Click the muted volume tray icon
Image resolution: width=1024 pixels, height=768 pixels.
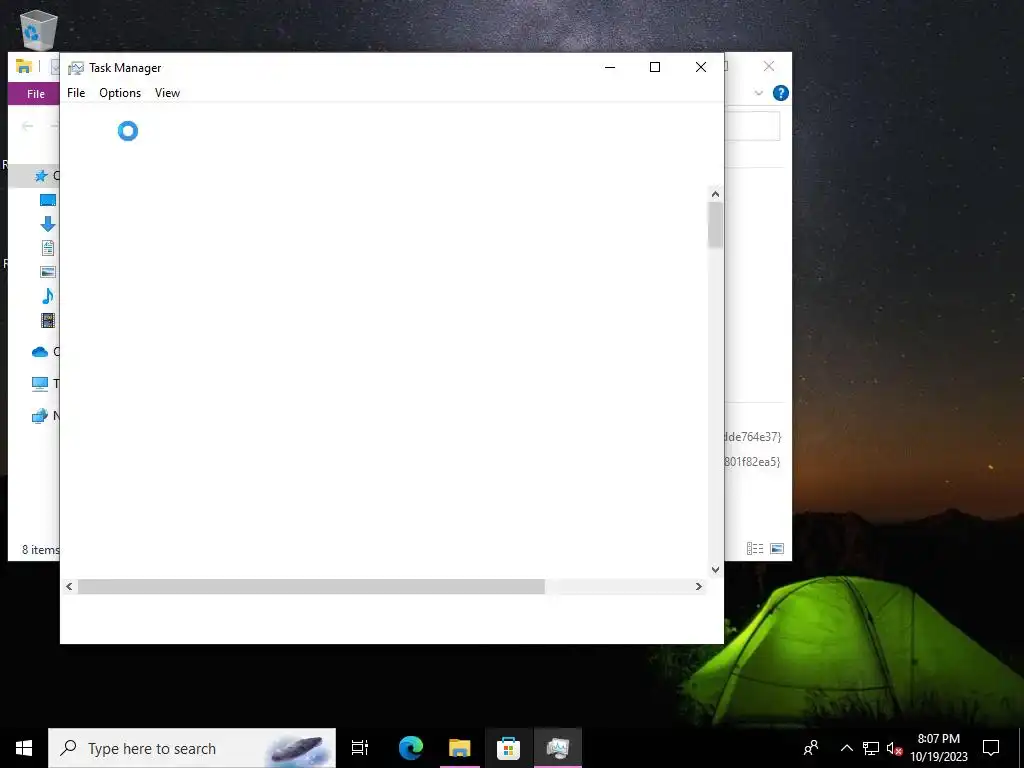(894, 748)
